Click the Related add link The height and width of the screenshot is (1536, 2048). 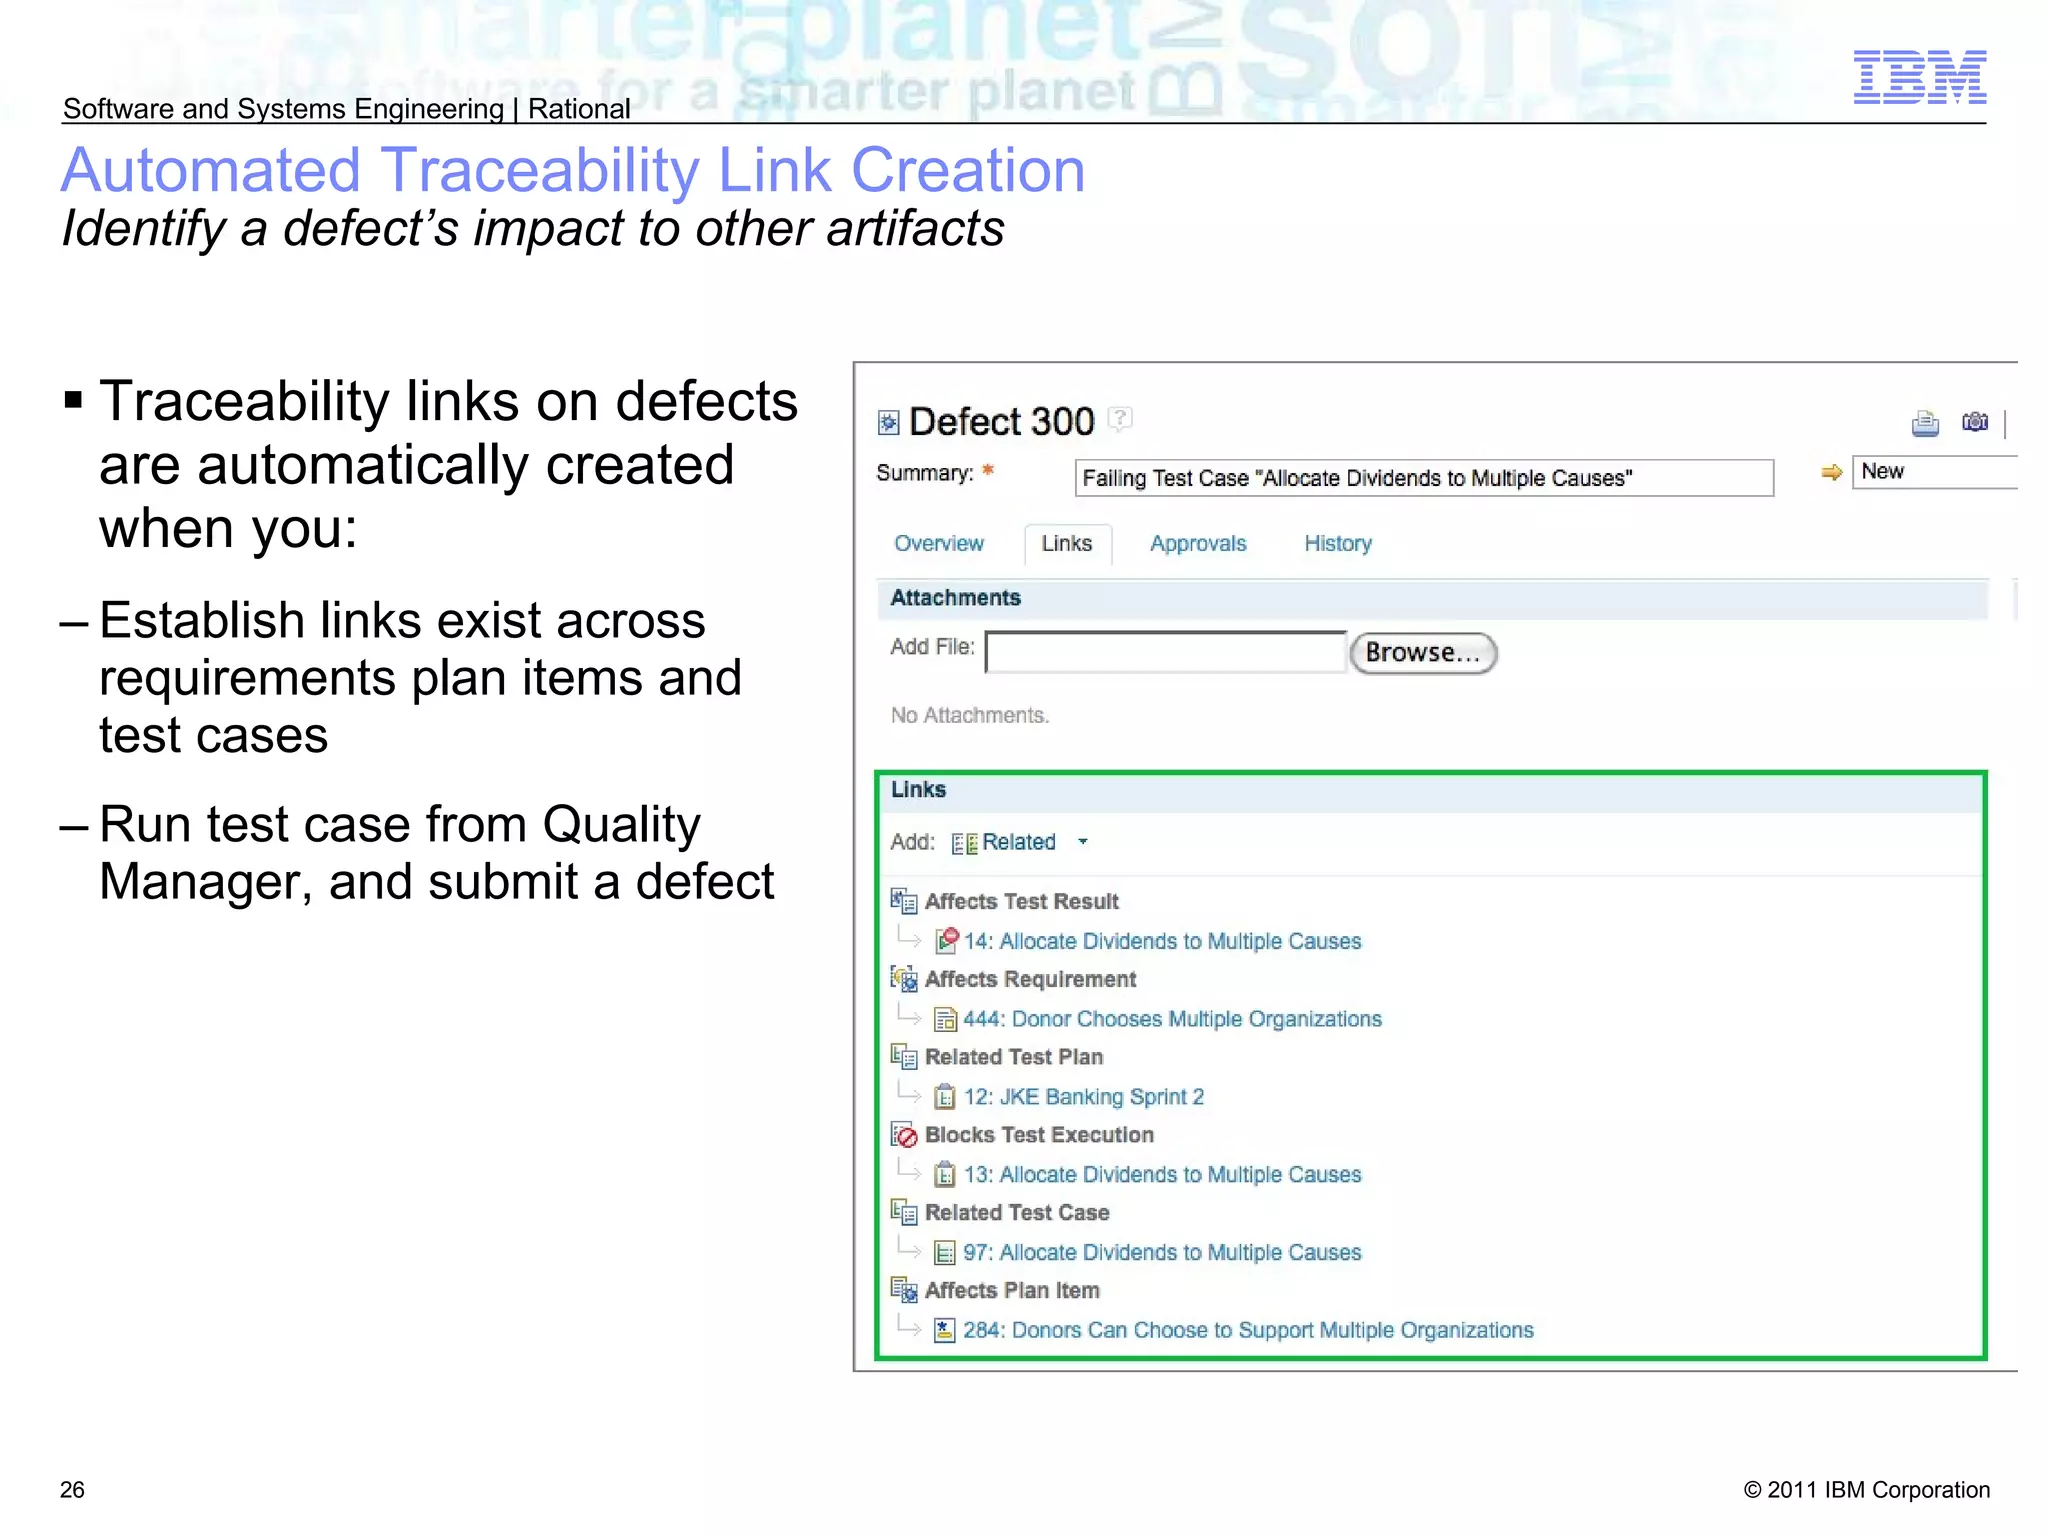coord(1019,842)
